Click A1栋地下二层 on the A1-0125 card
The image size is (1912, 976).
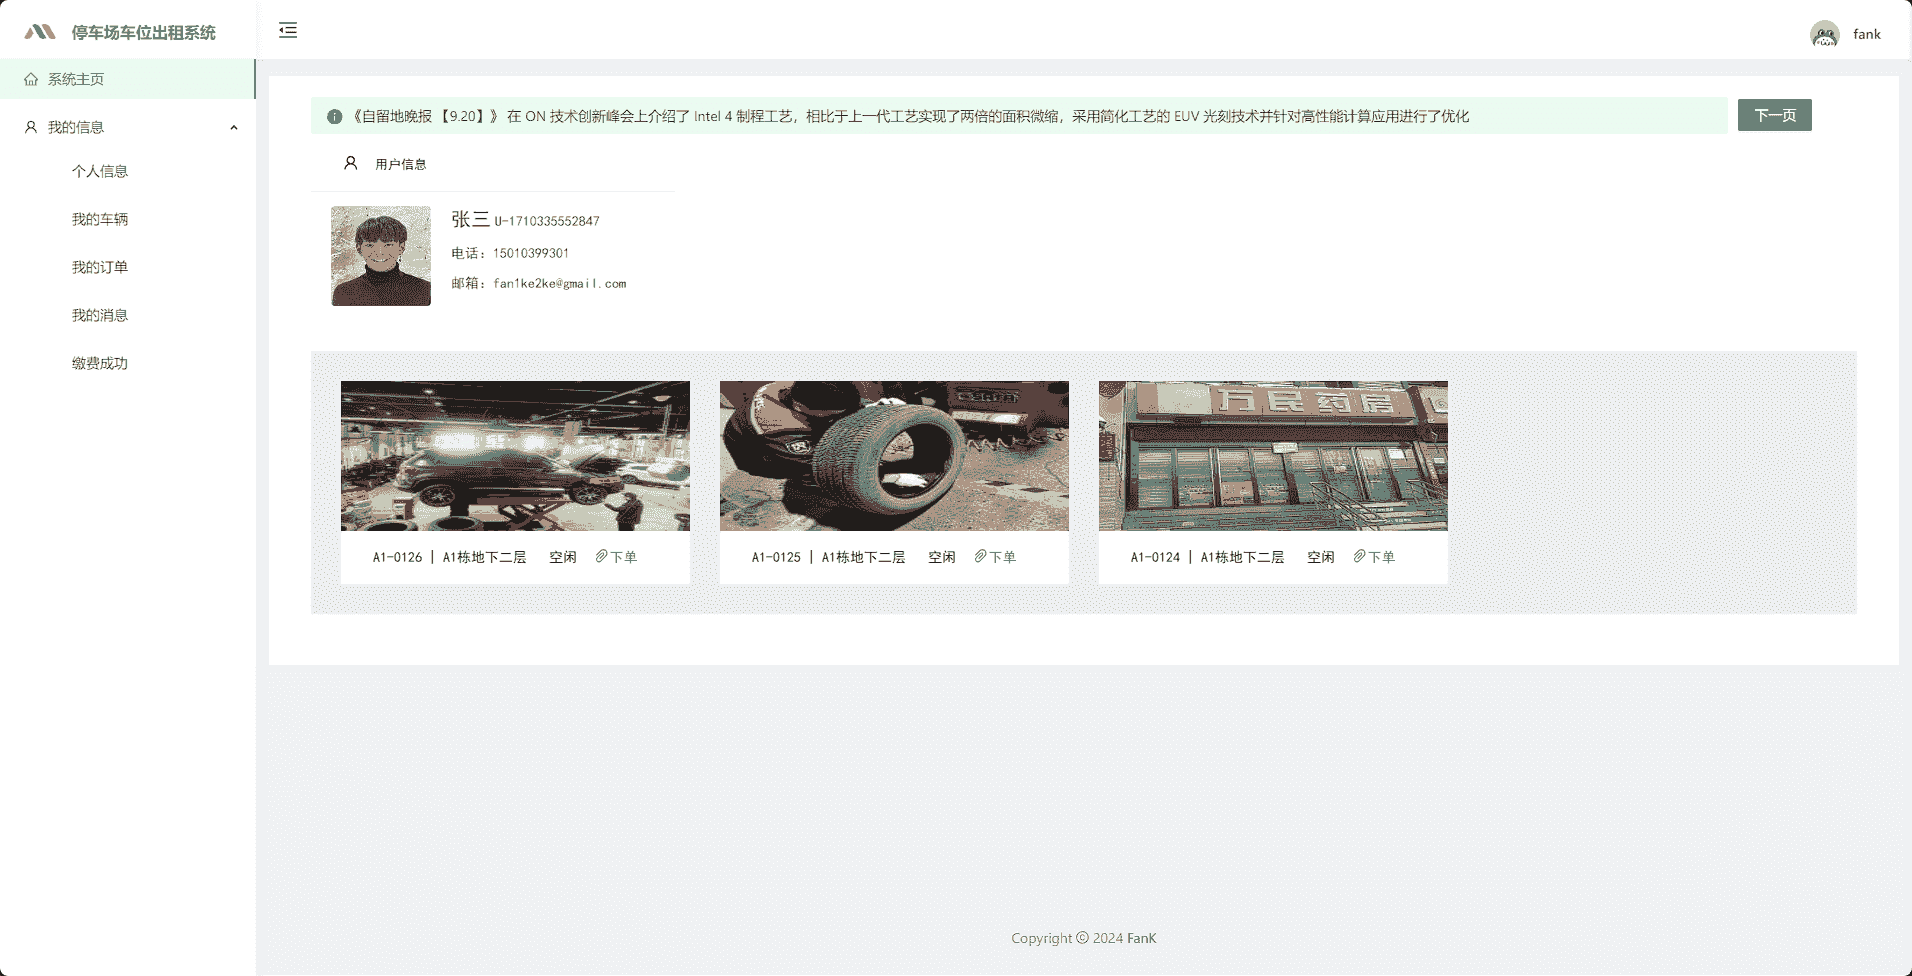[864, 557]
